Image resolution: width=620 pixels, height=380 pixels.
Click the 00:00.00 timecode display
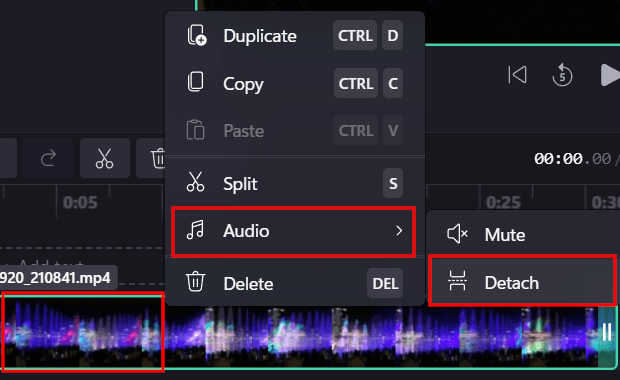[x=572, y=159]
